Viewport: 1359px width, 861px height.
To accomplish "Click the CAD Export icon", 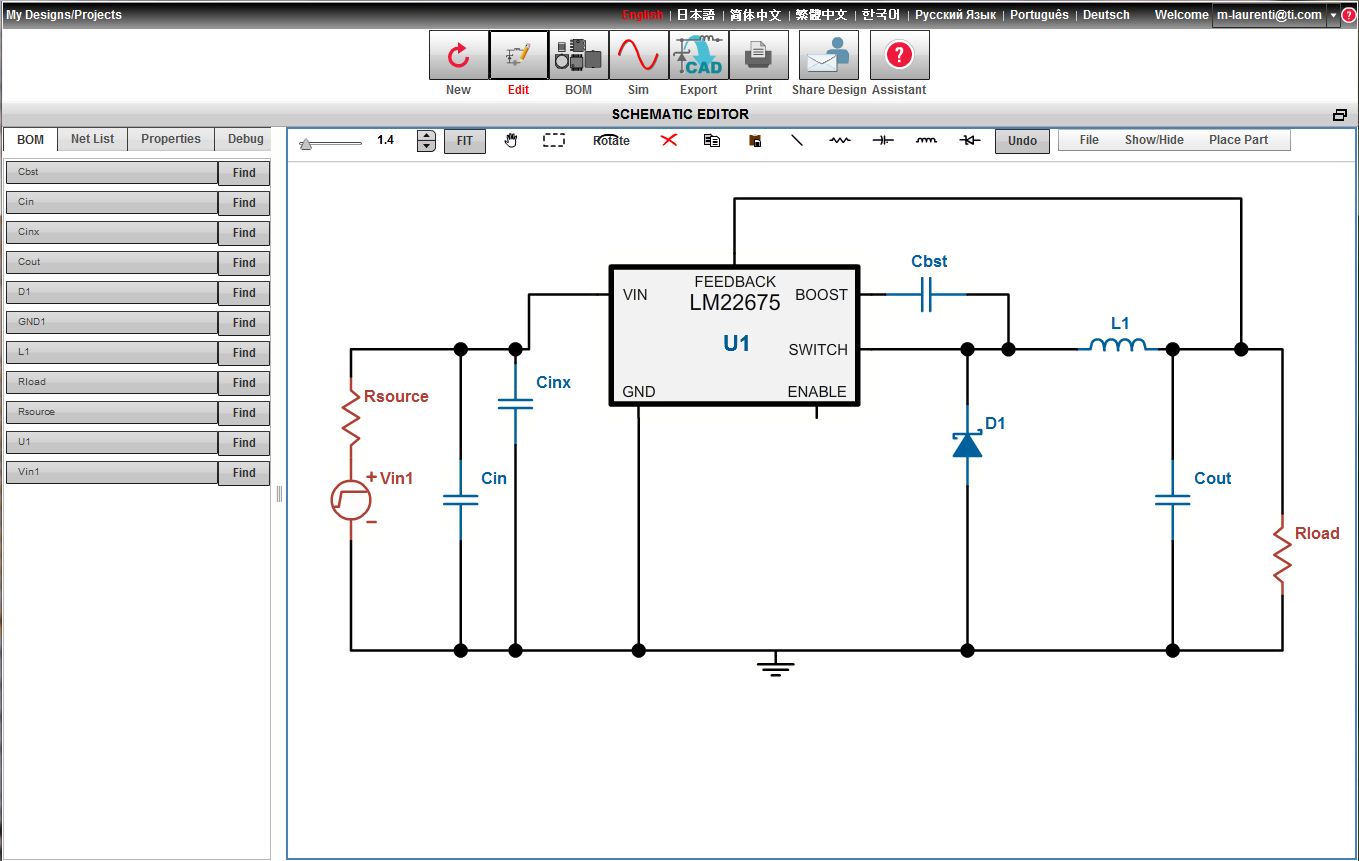I will 698,55.
